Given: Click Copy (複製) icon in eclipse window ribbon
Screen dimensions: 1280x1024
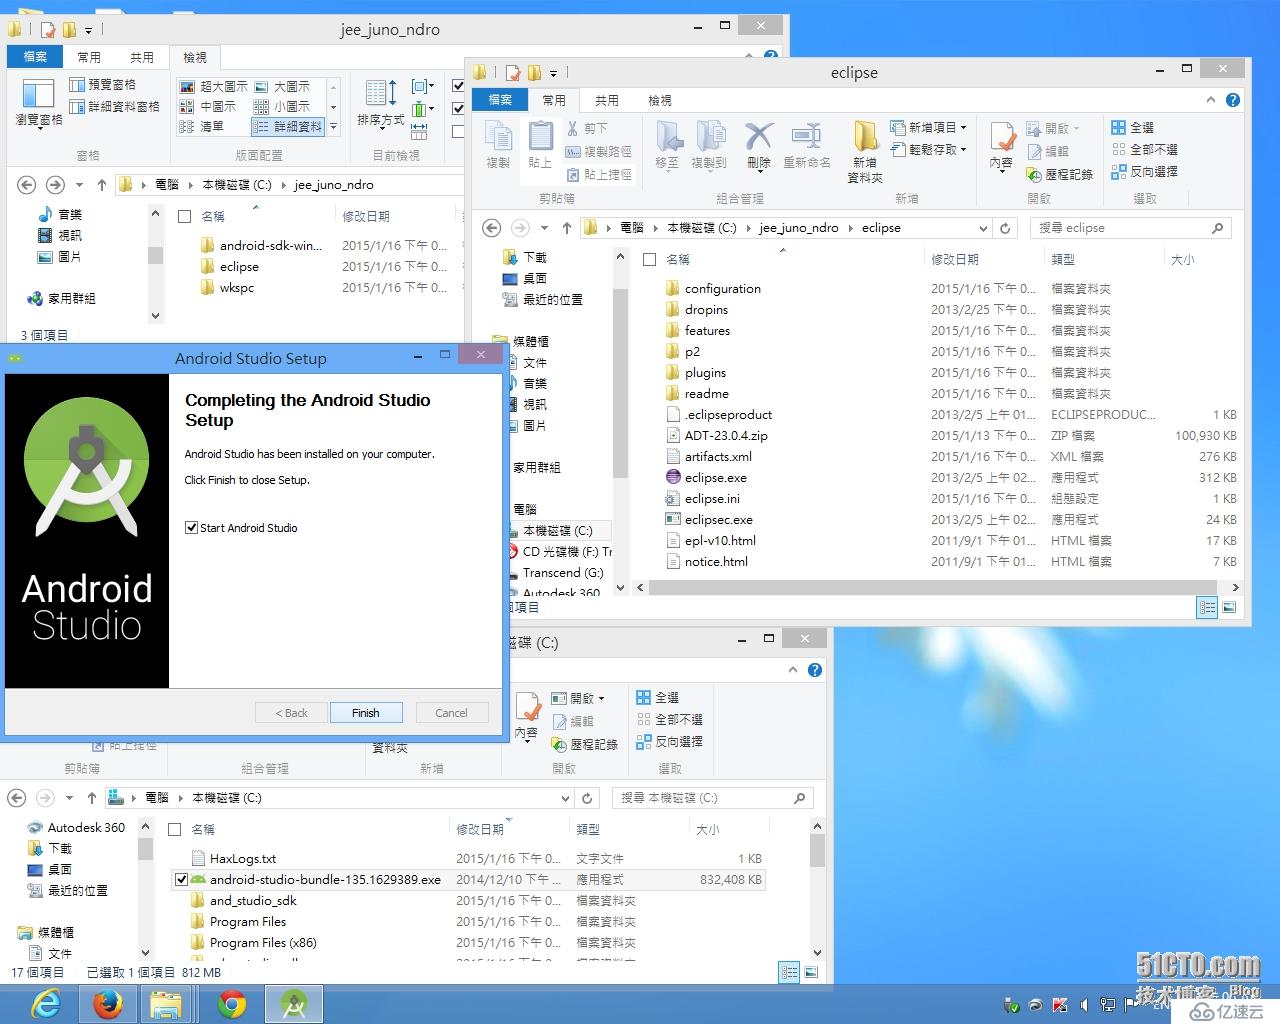Looking at the screenshot, I should 498,145.
